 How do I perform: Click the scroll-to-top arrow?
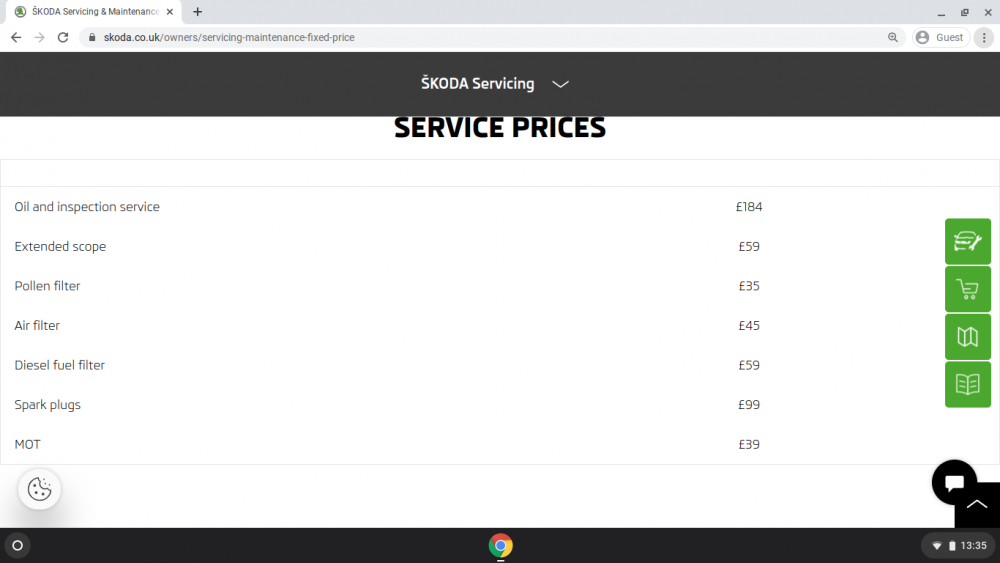tap(977, 505)
